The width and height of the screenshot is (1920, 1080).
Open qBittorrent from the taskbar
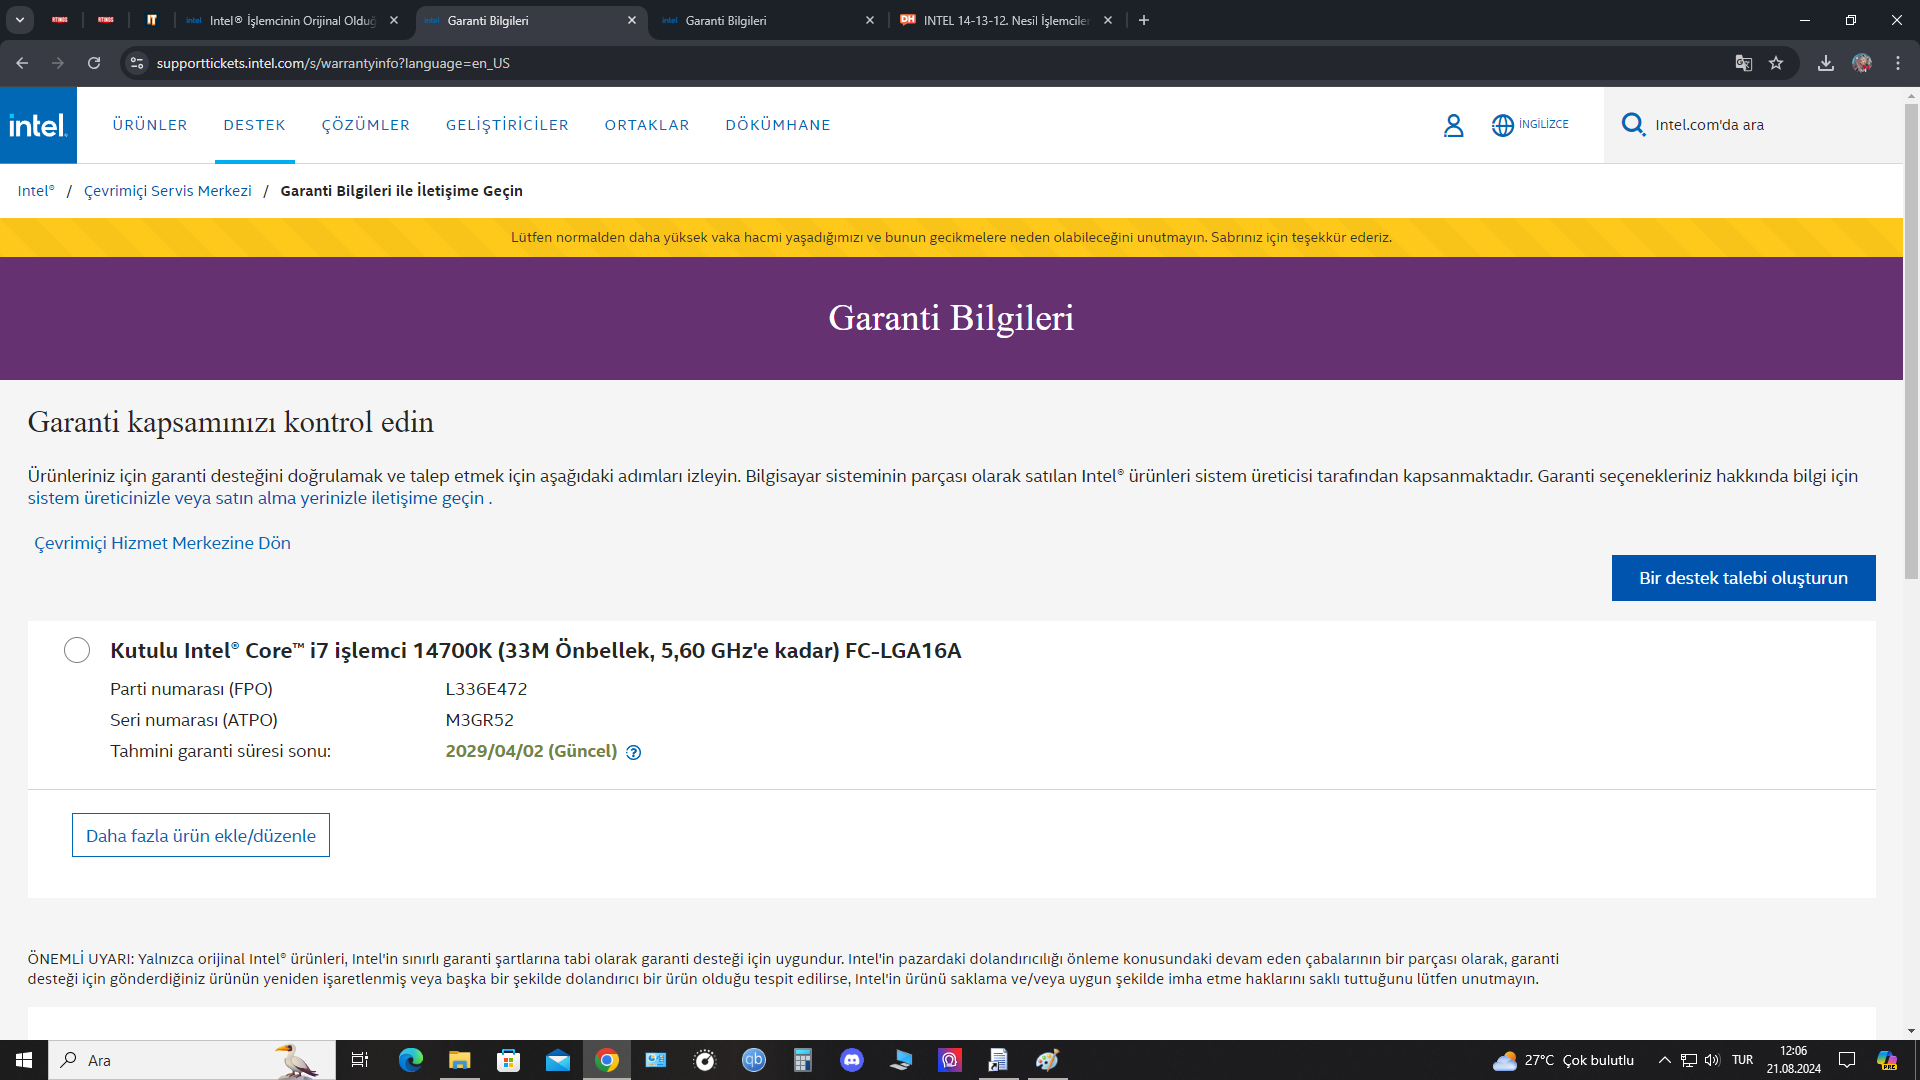click(753, 1060)
